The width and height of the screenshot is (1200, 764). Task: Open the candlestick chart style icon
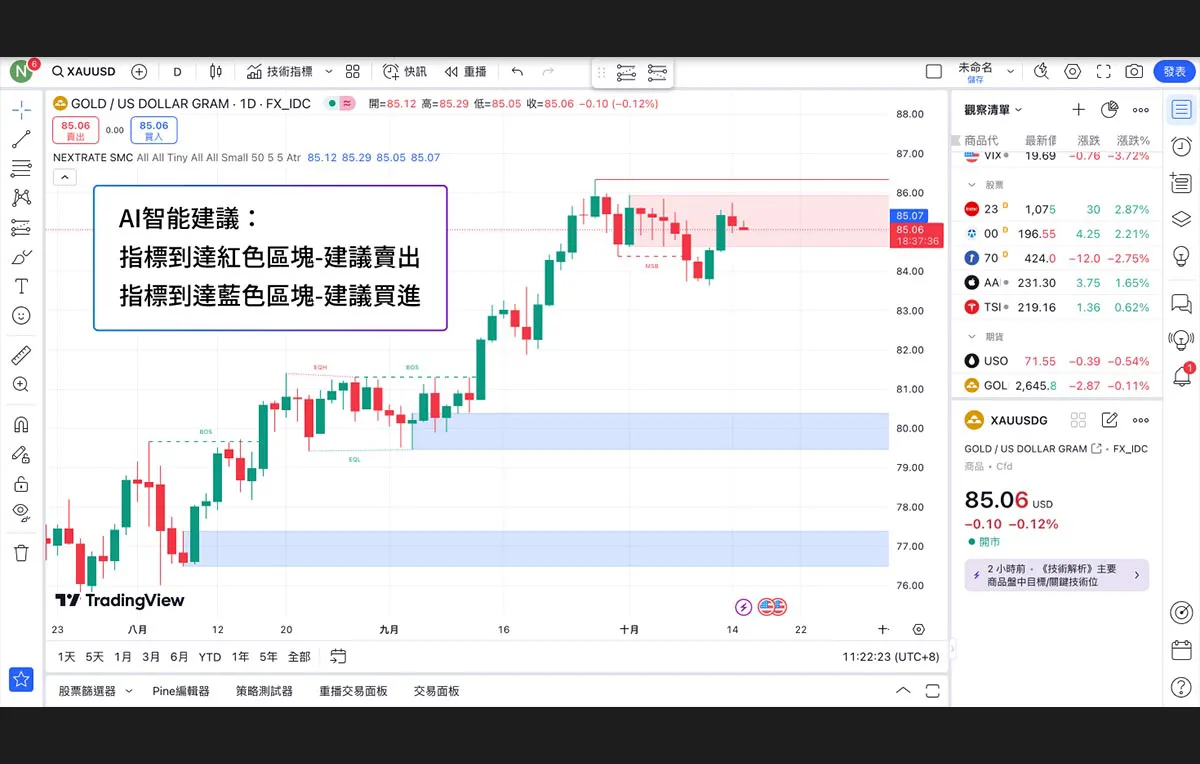click(216, 72)
